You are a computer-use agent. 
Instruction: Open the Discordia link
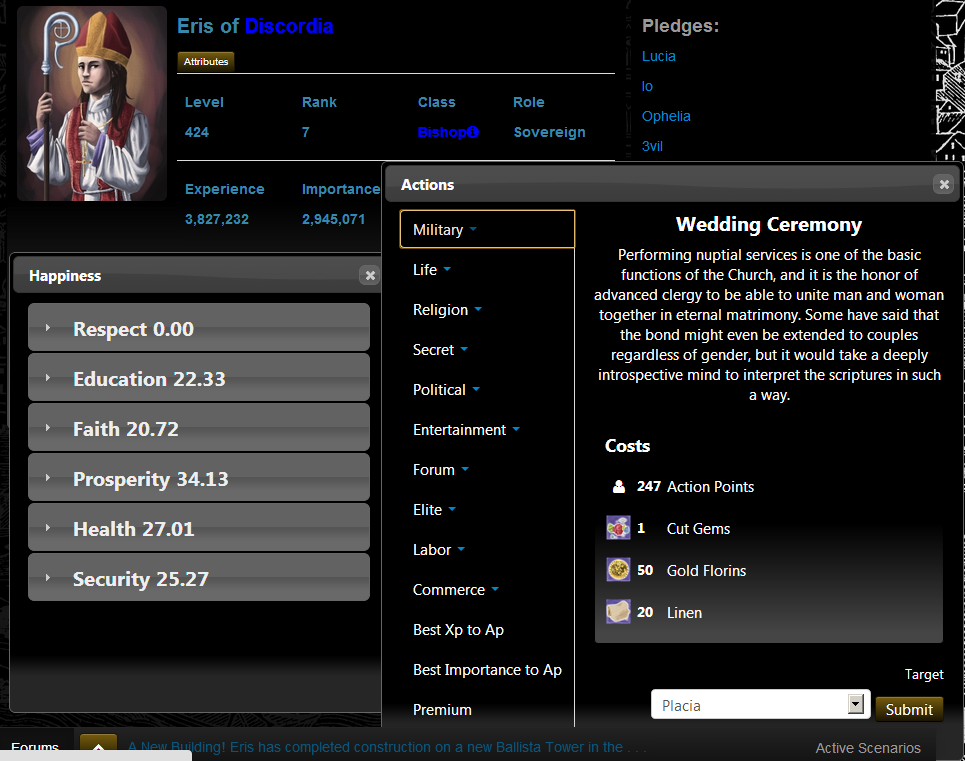pos(289,26)
